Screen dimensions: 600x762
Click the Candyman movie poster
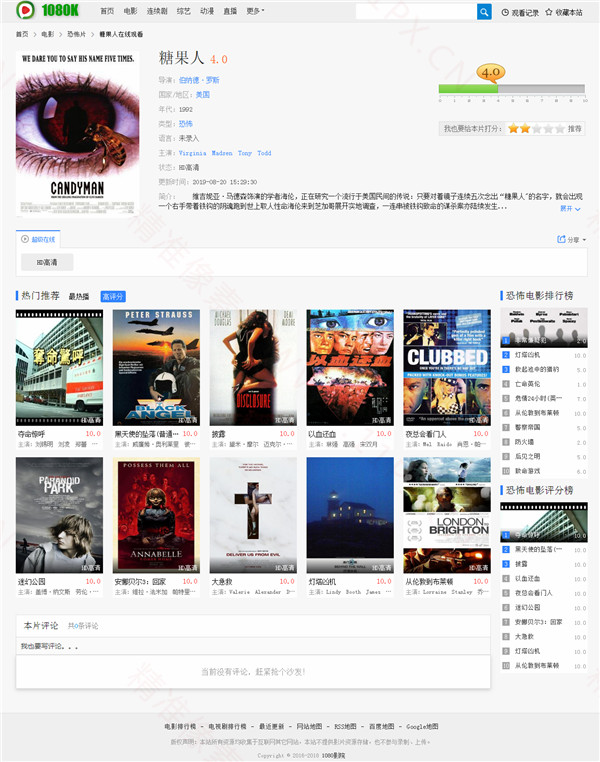coord(78,133)
